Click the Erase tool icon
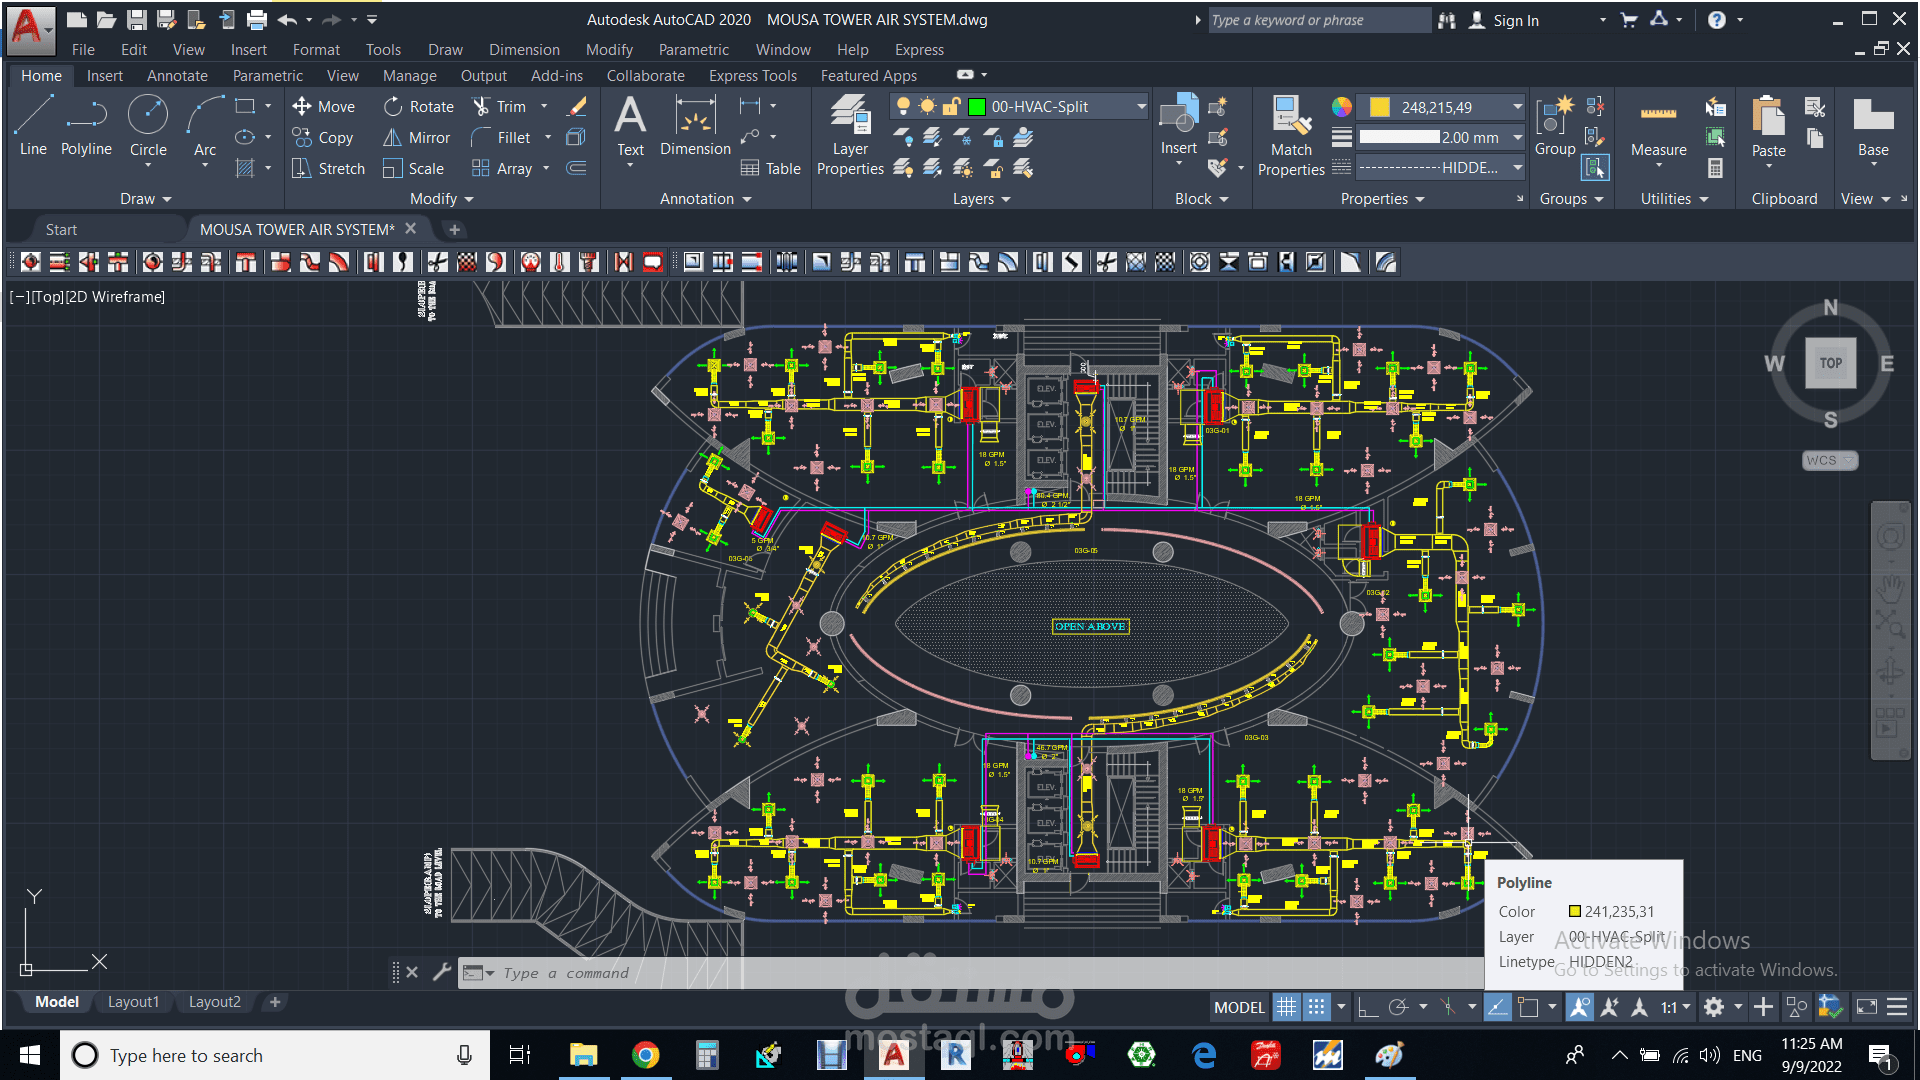The height and width of the screenshot is (1080, 1920). click(x=577, y=106)
